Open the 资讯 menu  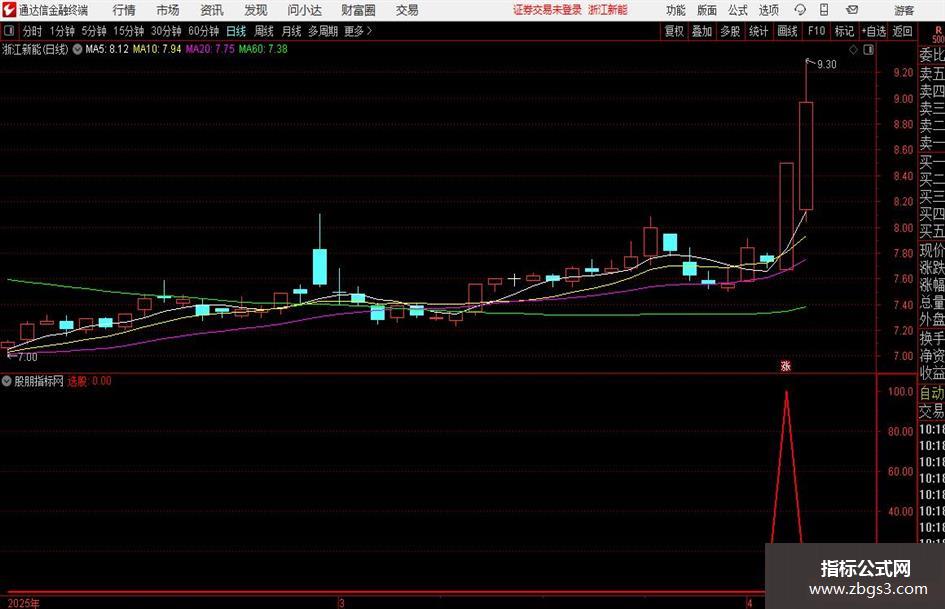[212, 10]
